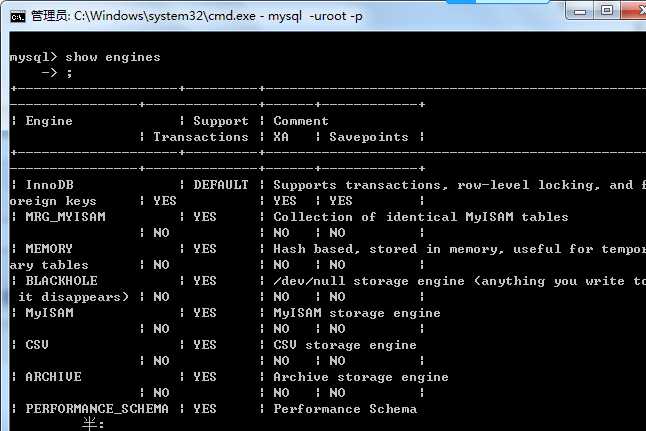This screenshot has height=431, width=646.
Task: Click the BLACKHOLE engine name
Action: click(x=61, y=281)
